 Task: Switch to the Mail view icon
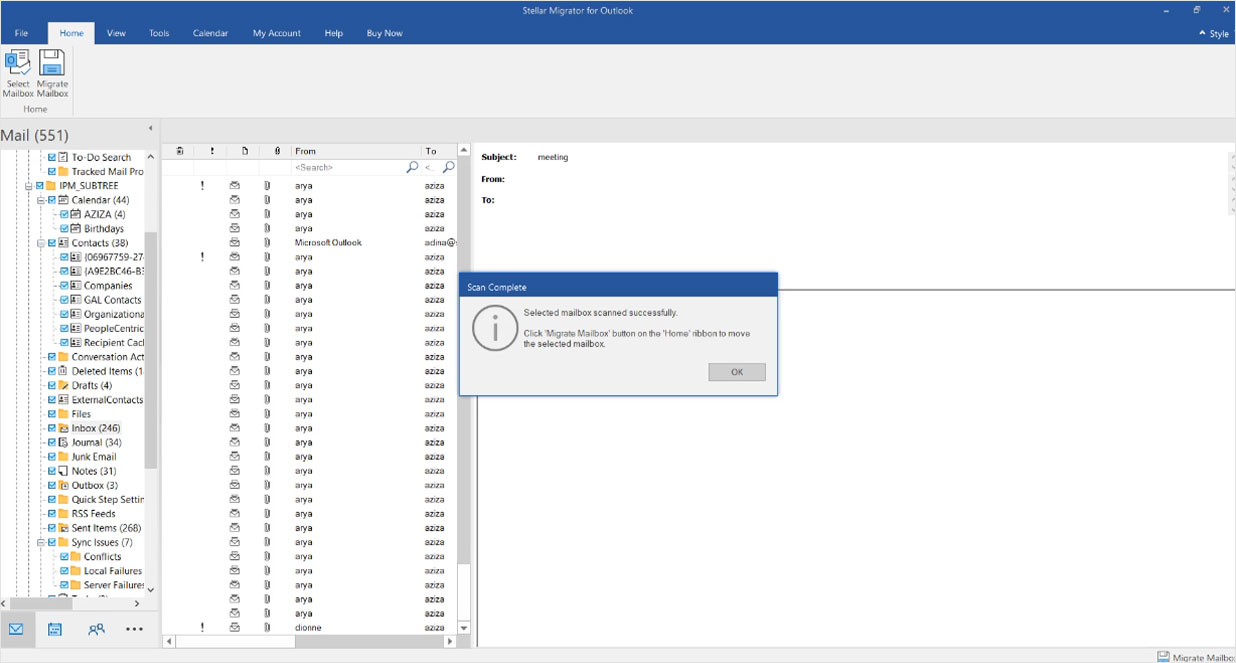click(x=16, y=629)
